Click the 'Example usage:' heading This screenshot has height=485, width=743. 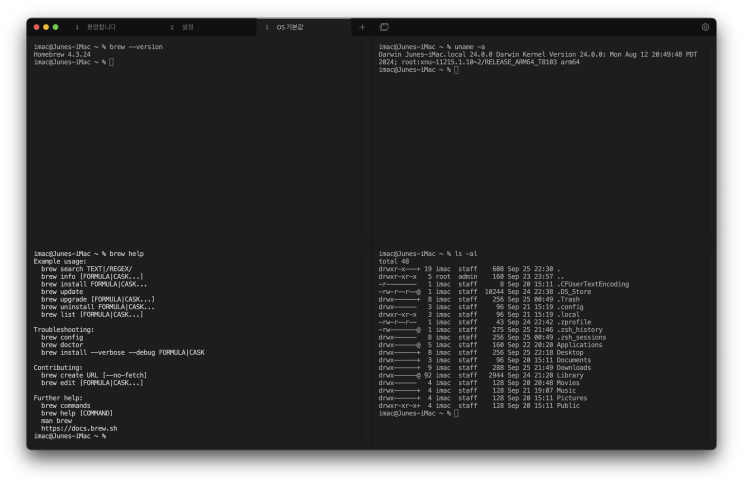[60, 261]
